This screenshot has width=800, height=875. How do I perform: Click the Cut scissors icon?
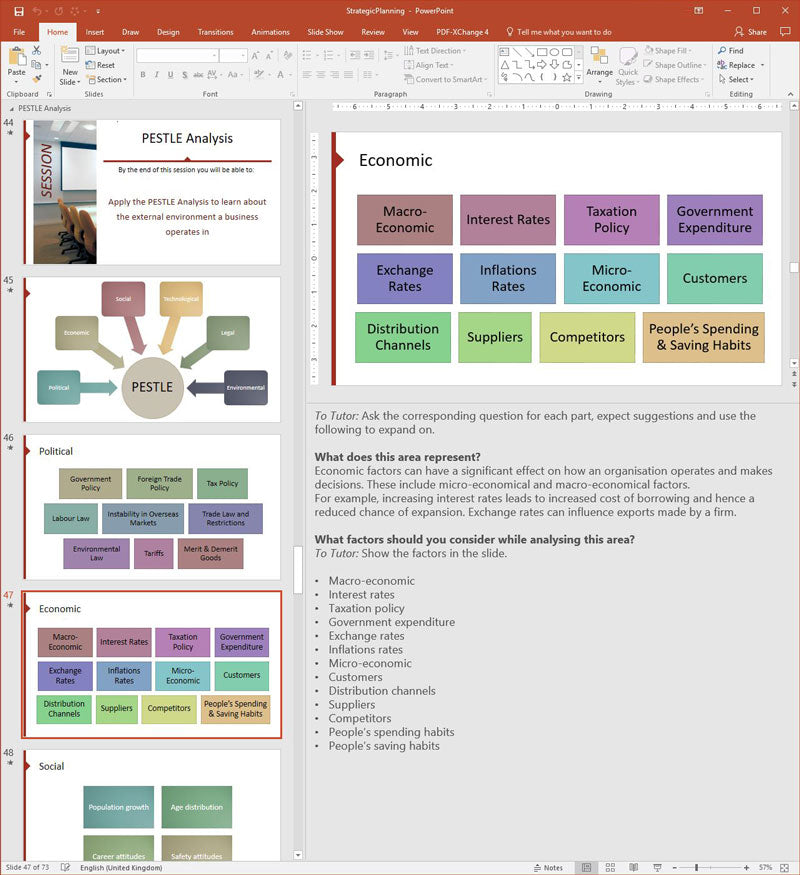37,51
